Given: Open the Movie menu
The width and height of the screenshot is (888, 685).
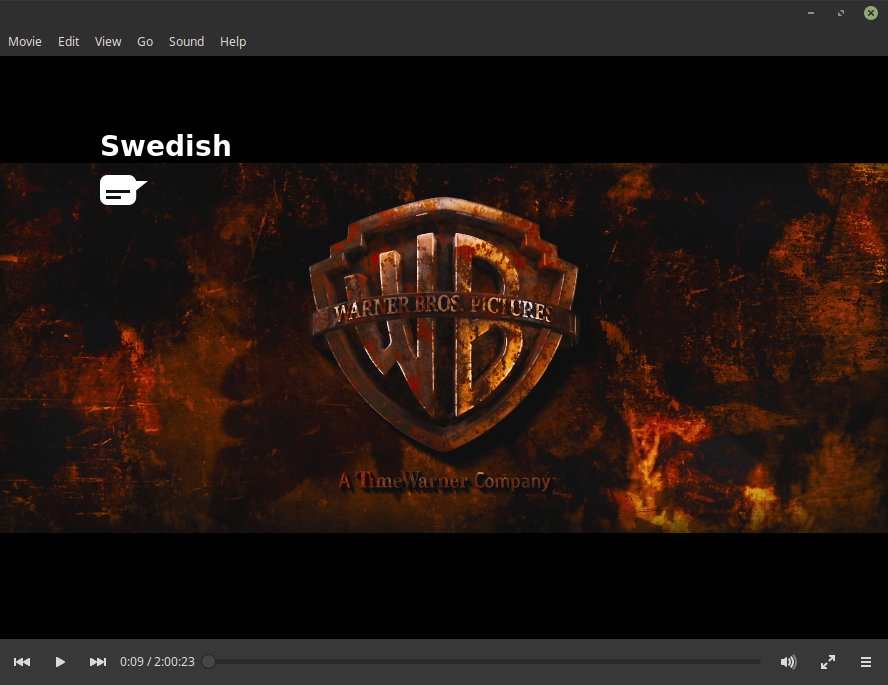Looking at the screenshot, I should [25, 41].
